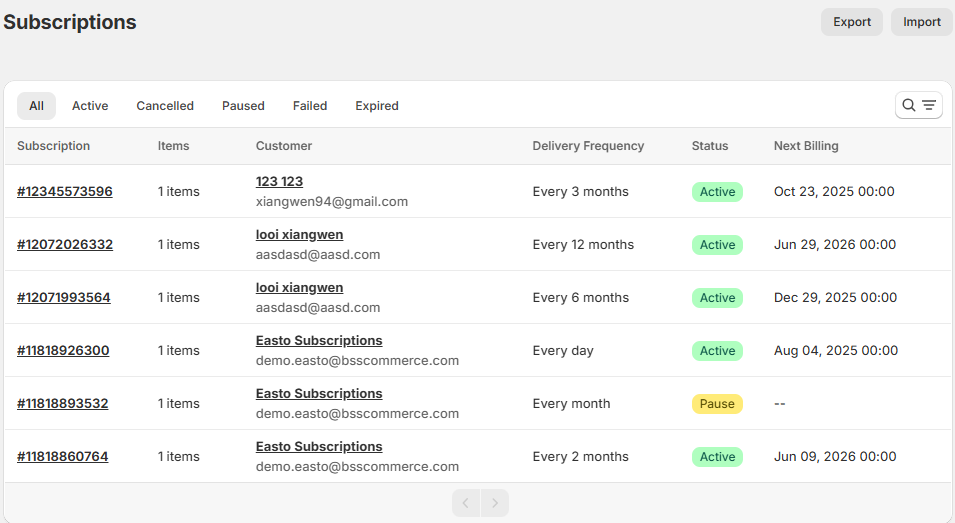Switch to the Active tab
Image resolution: width=955 pixels, height=523 pixels.
(x=90, y=106)
